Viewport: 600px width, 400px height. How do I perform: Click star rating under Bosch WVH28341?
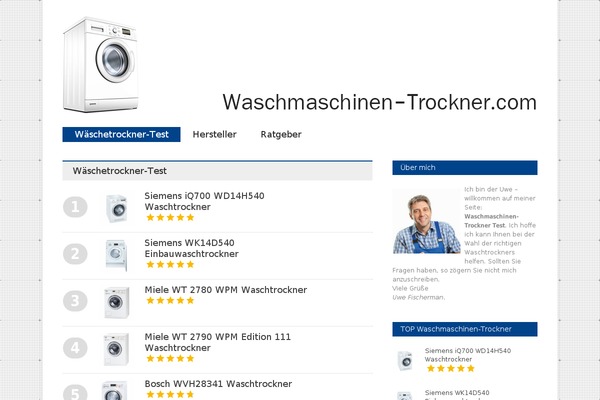coord(170,395)
